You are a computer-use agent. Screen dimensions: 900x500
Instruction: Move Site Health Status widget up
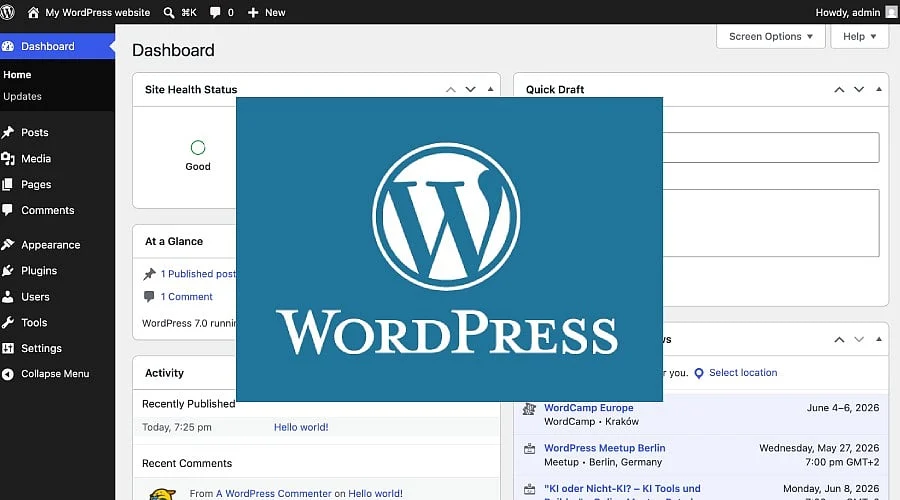click(451, 90)
